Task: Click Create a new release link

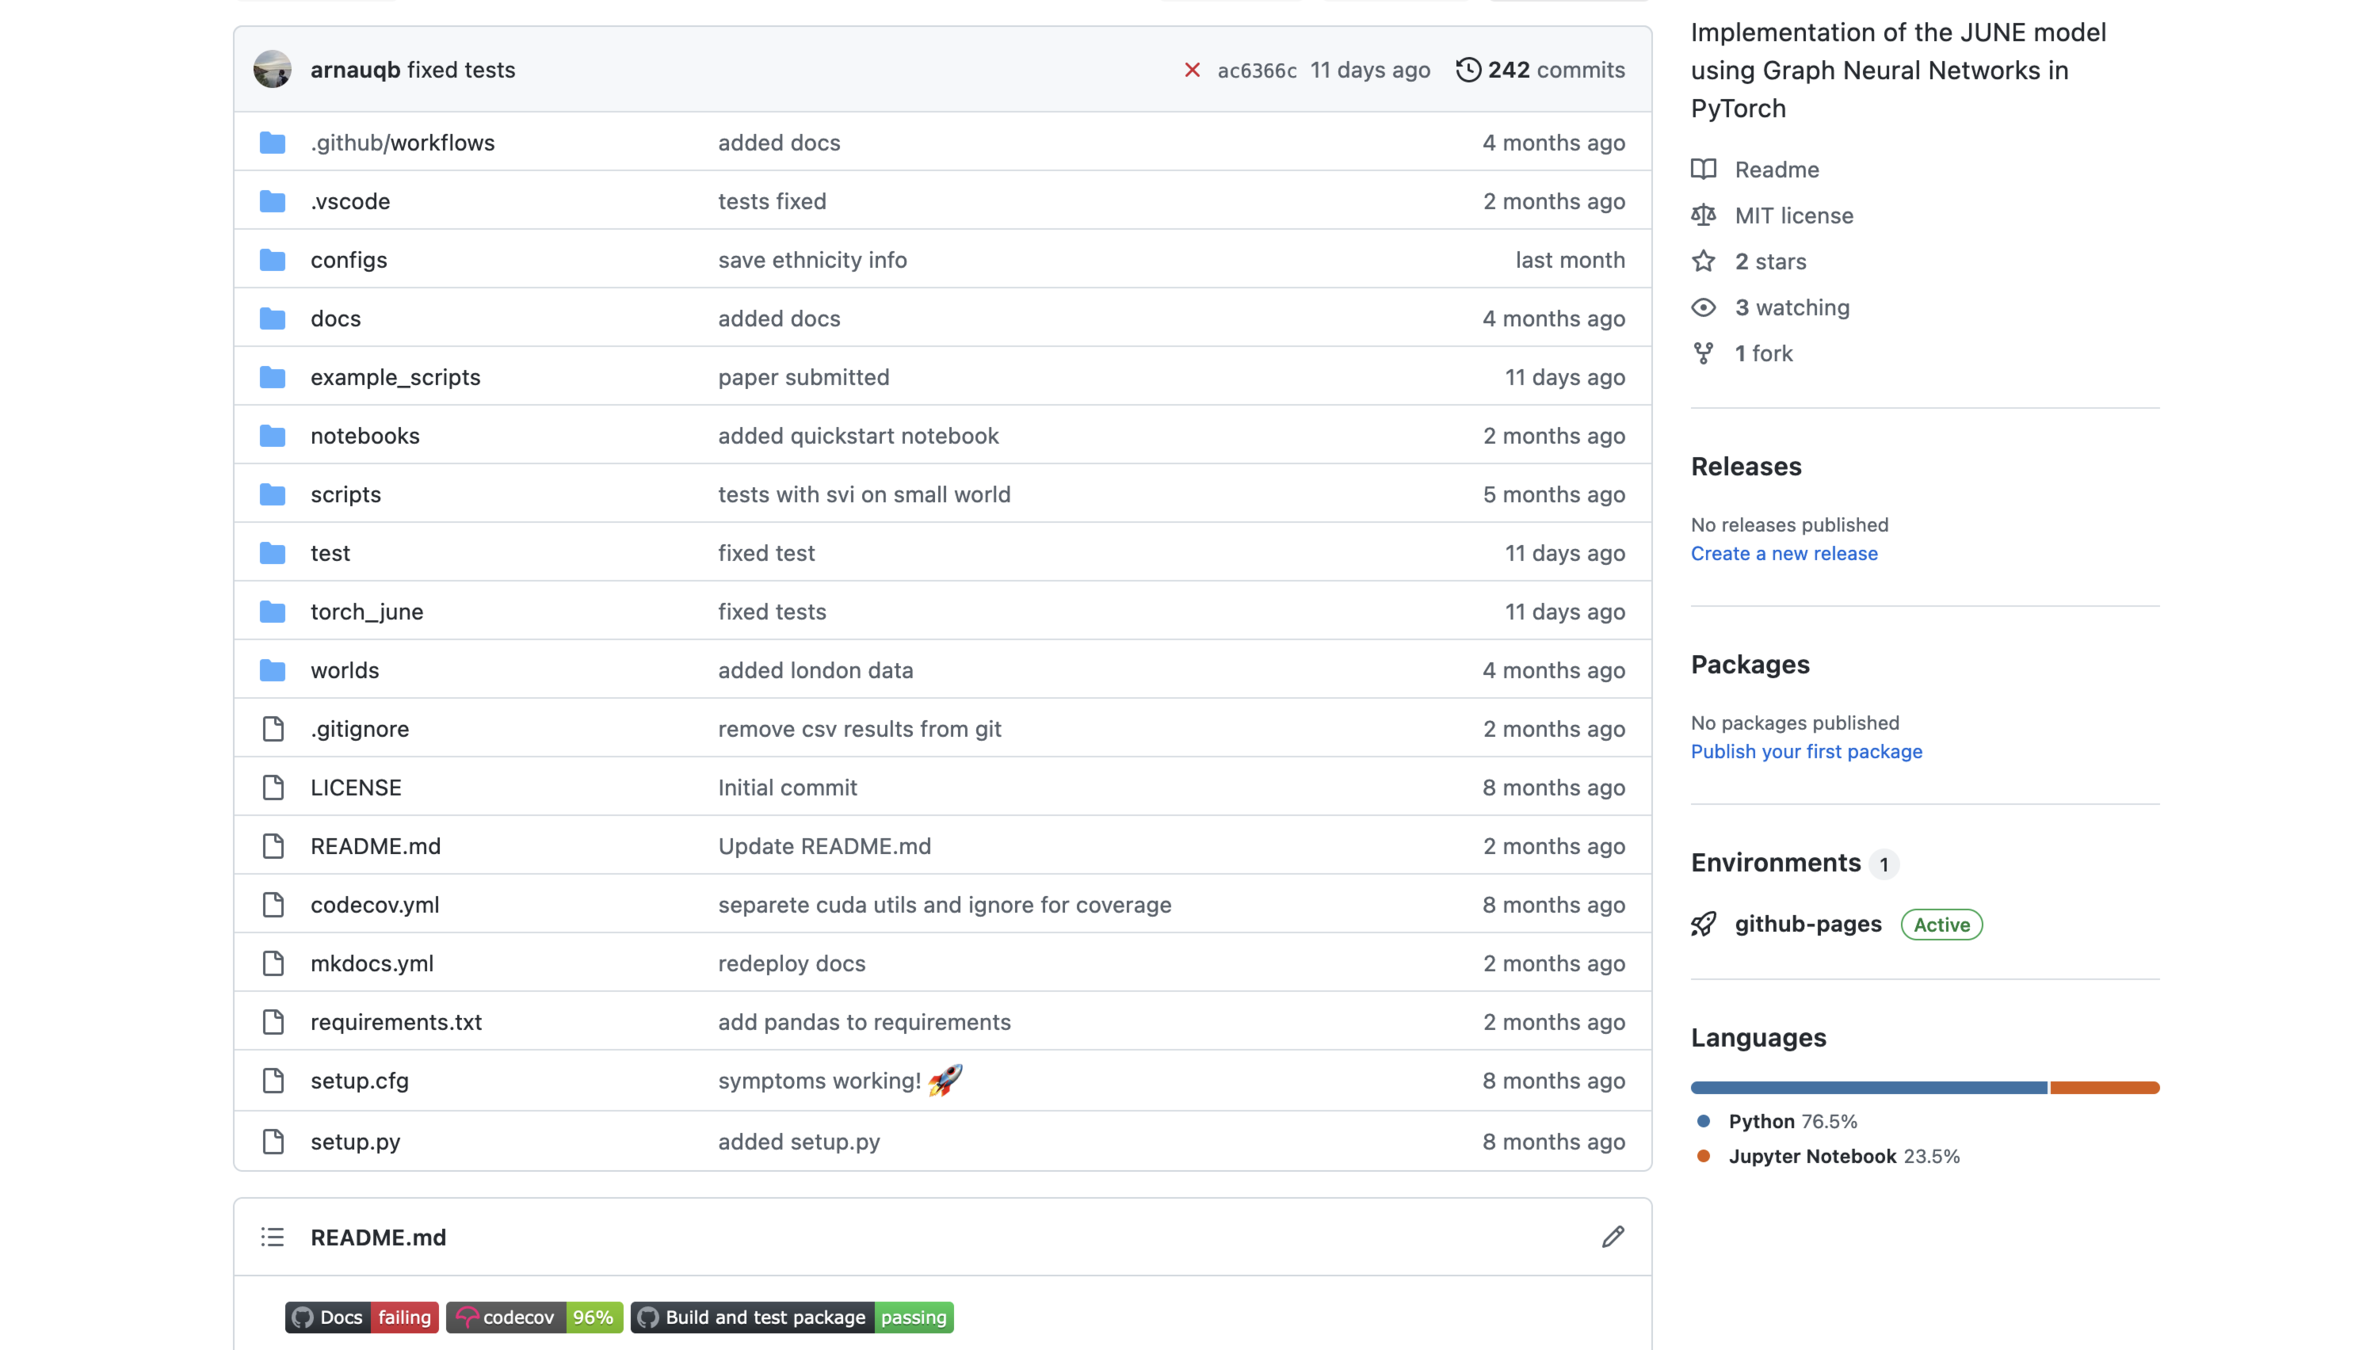Action: click(1783, 553)
